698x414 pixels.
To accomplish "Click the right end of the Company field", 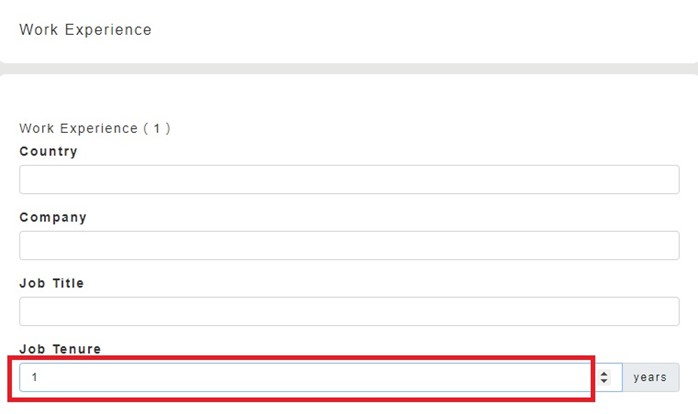I will (665, 246).
